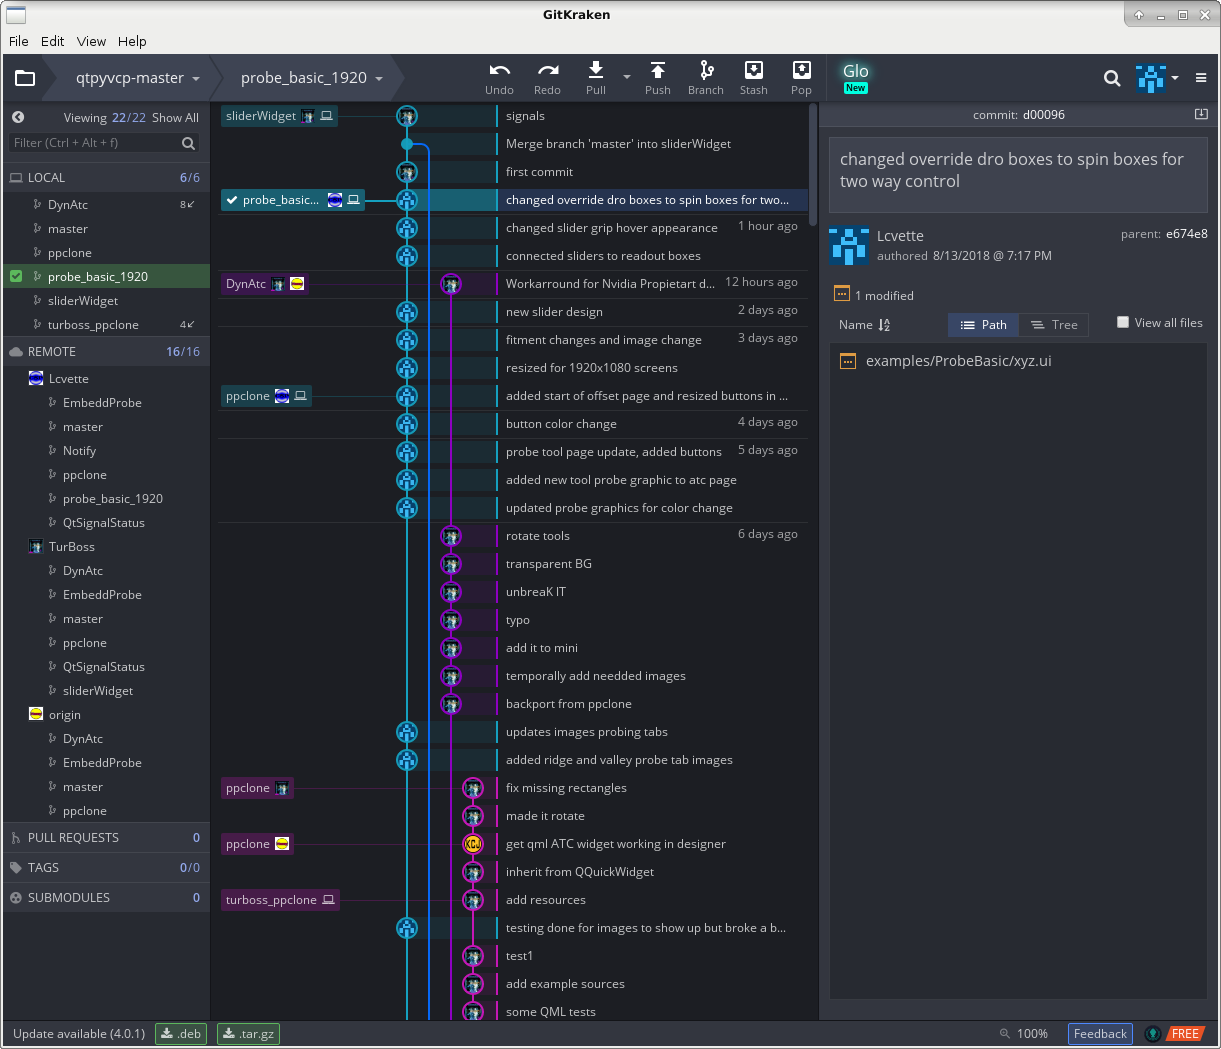Click the xyz.ui modified file icon
1221x1049 pixels.
coord(848,361)
